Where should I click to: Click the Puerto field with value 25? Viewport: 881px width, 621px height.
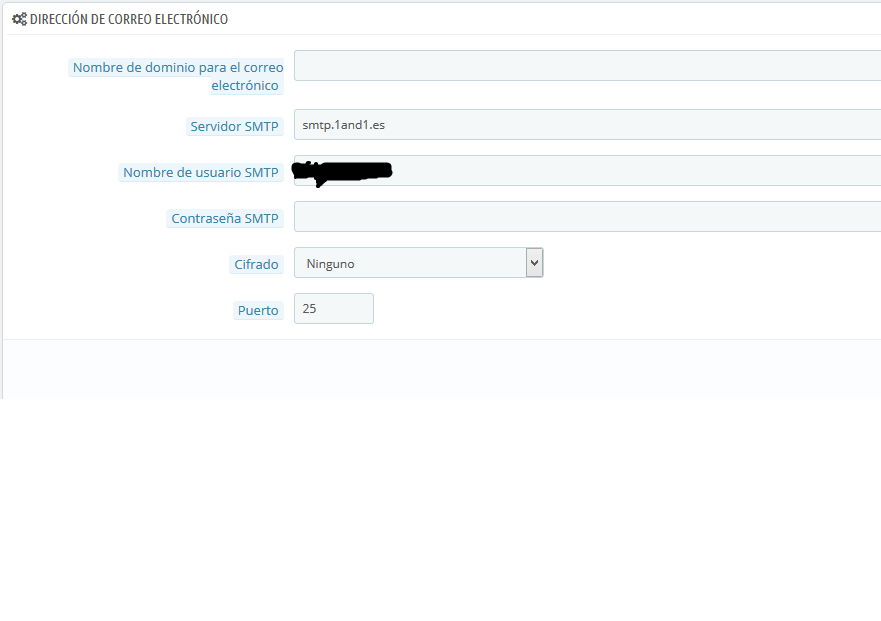(334, 309)
